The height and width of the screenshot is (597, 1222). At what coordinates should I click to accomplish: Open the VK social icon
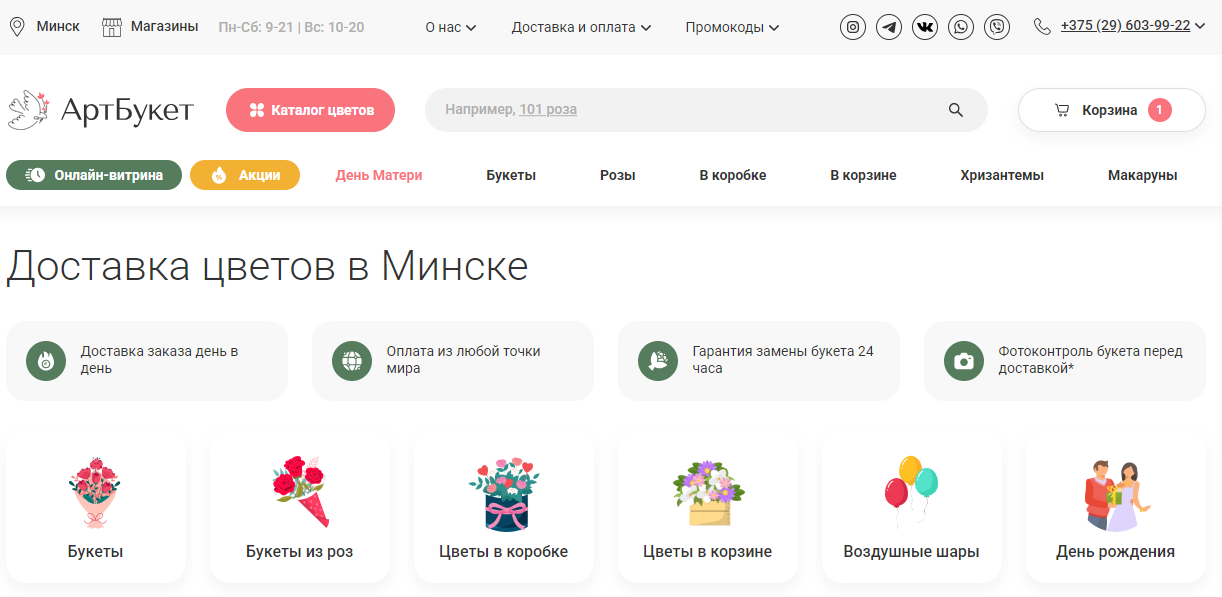925,27
